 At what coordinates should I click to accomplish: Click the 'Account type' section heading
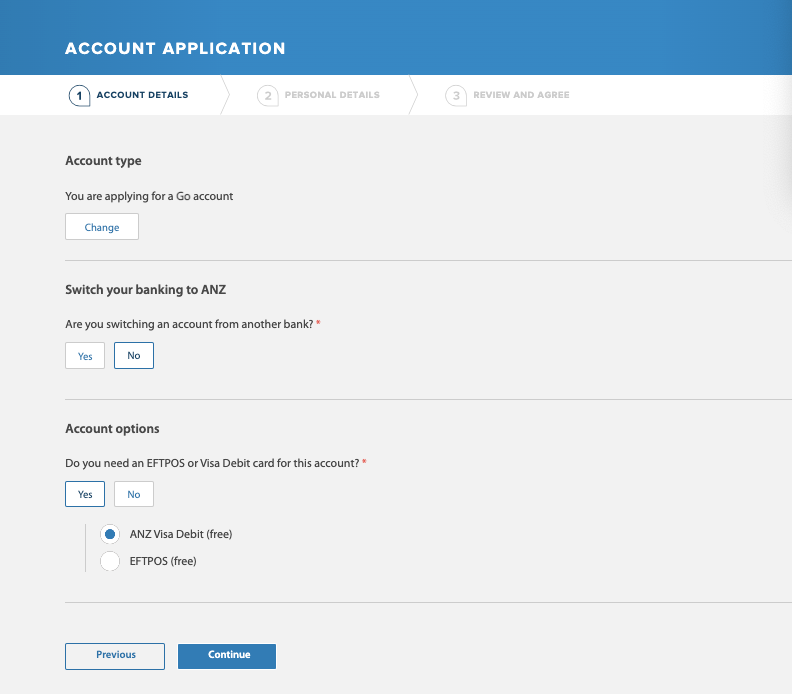(104, 161)
